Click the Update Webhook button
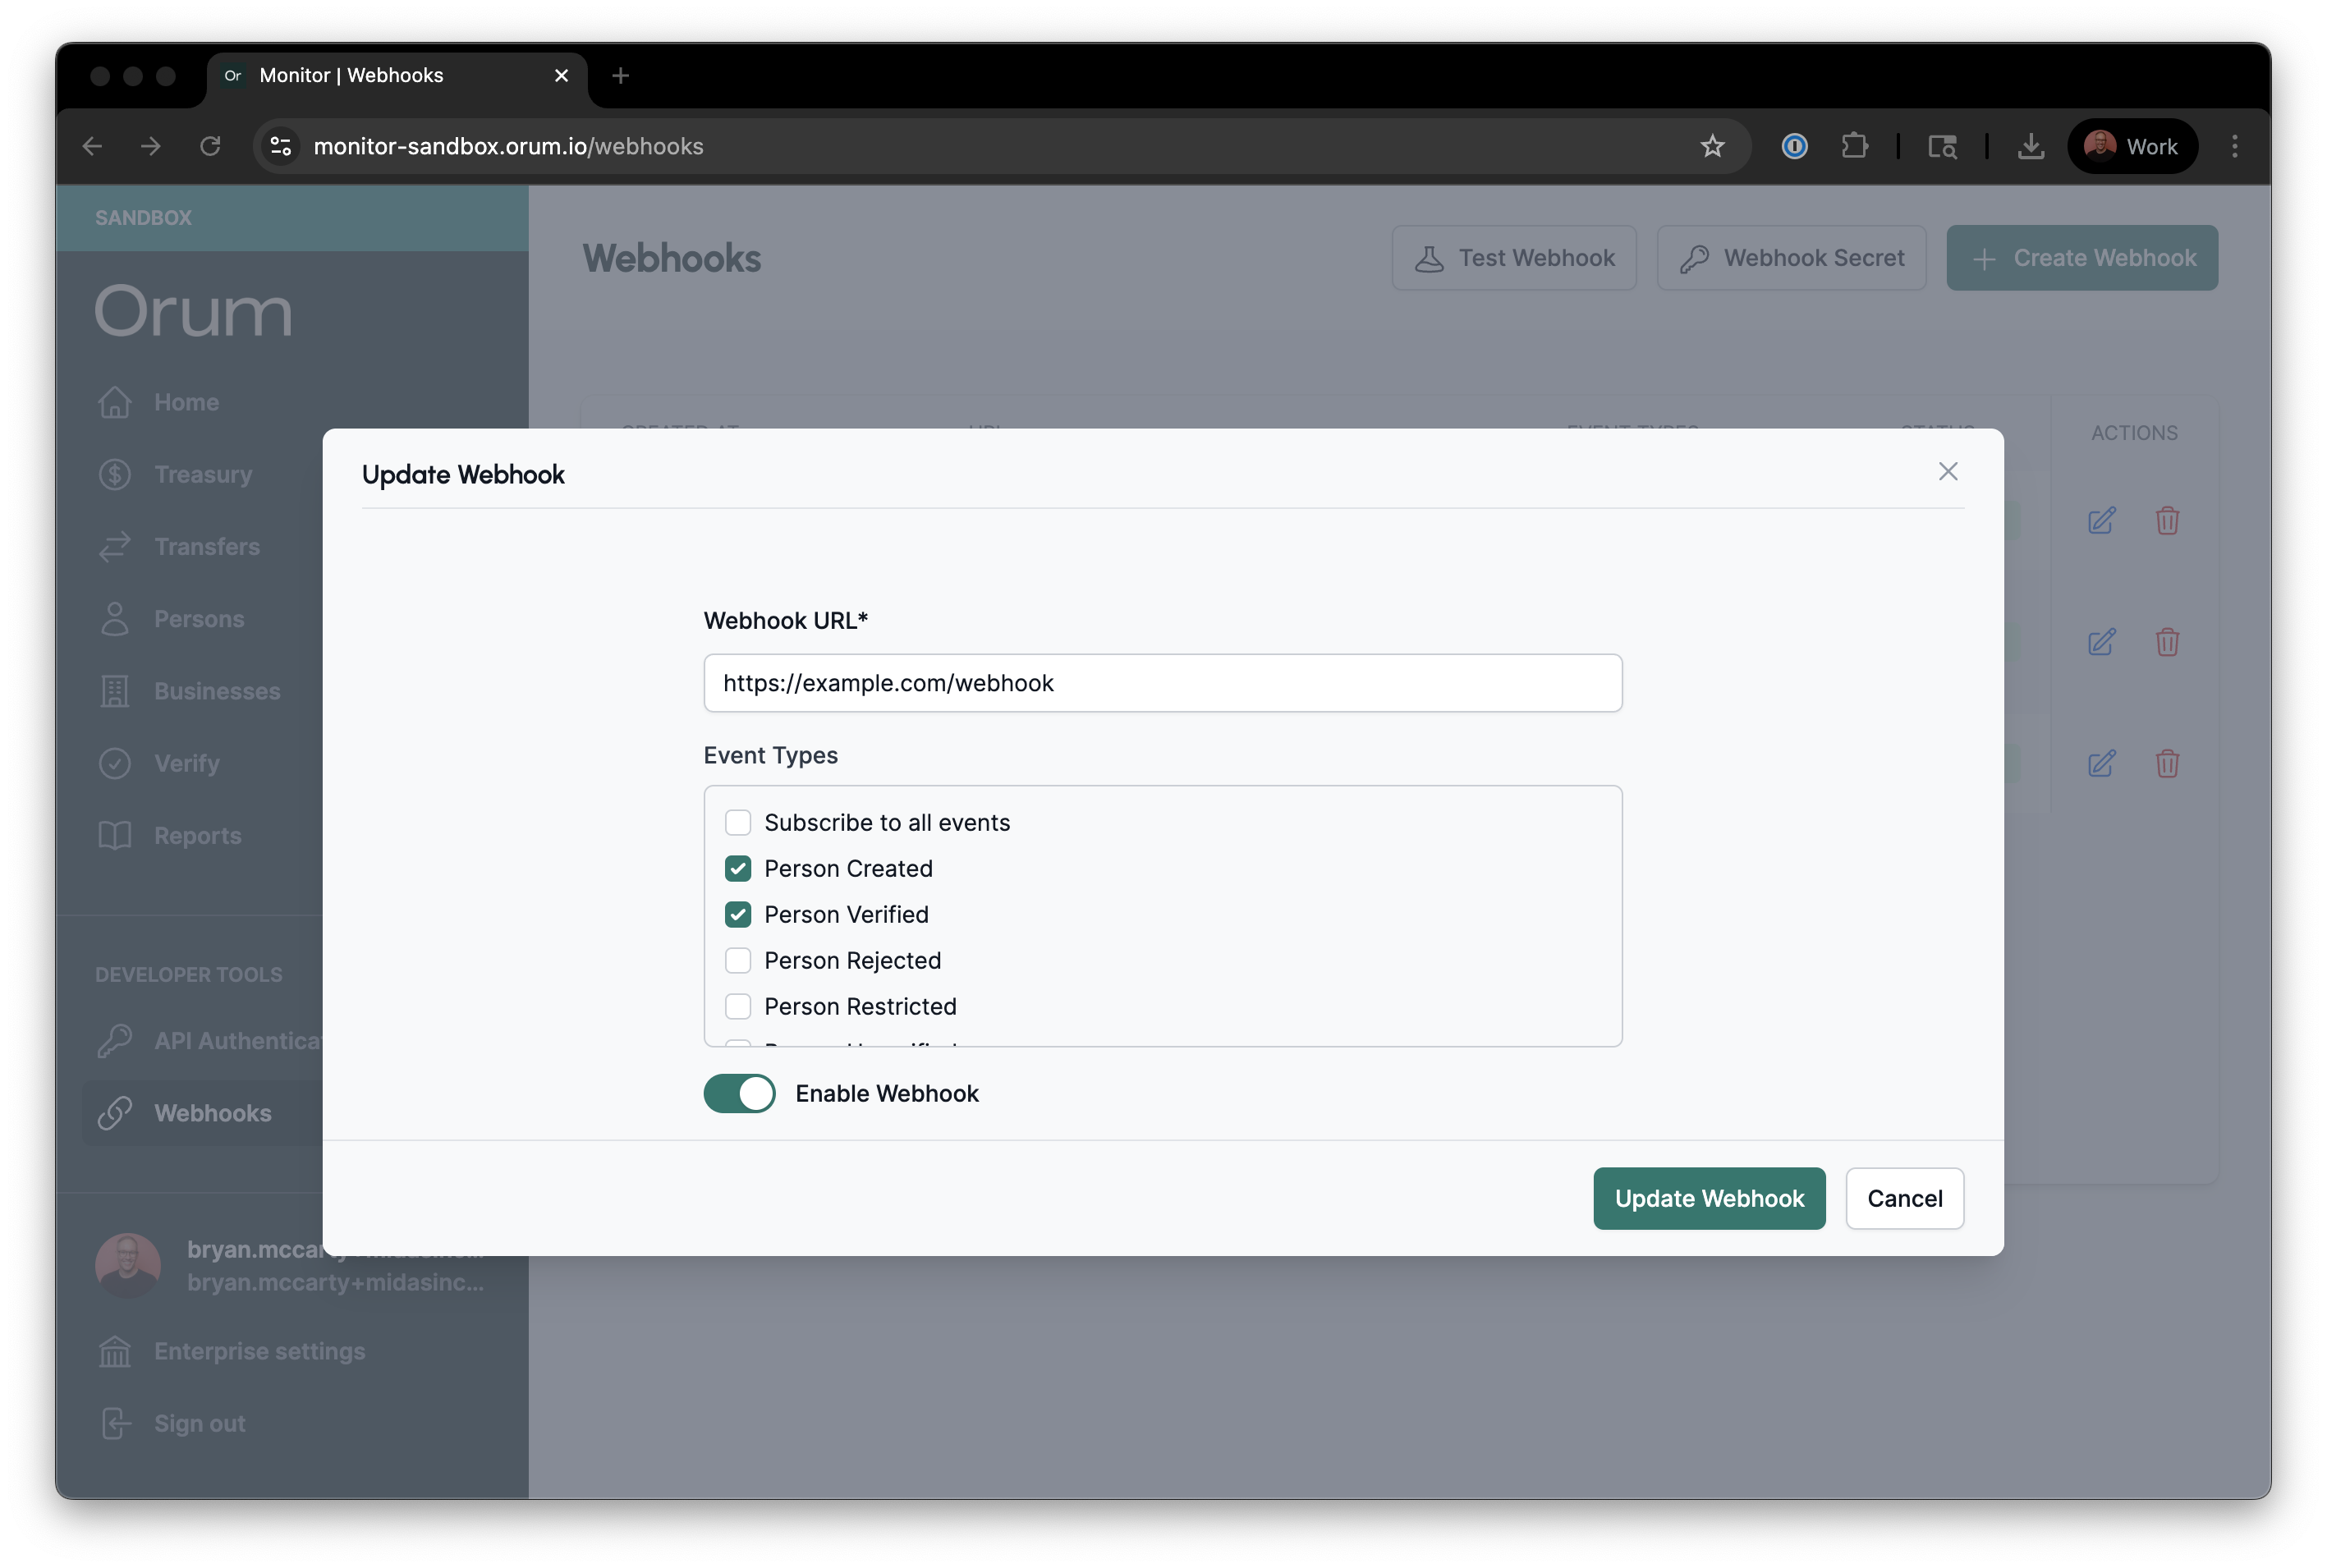Screen dimensions: 2327x1568 point(1708,1198)
